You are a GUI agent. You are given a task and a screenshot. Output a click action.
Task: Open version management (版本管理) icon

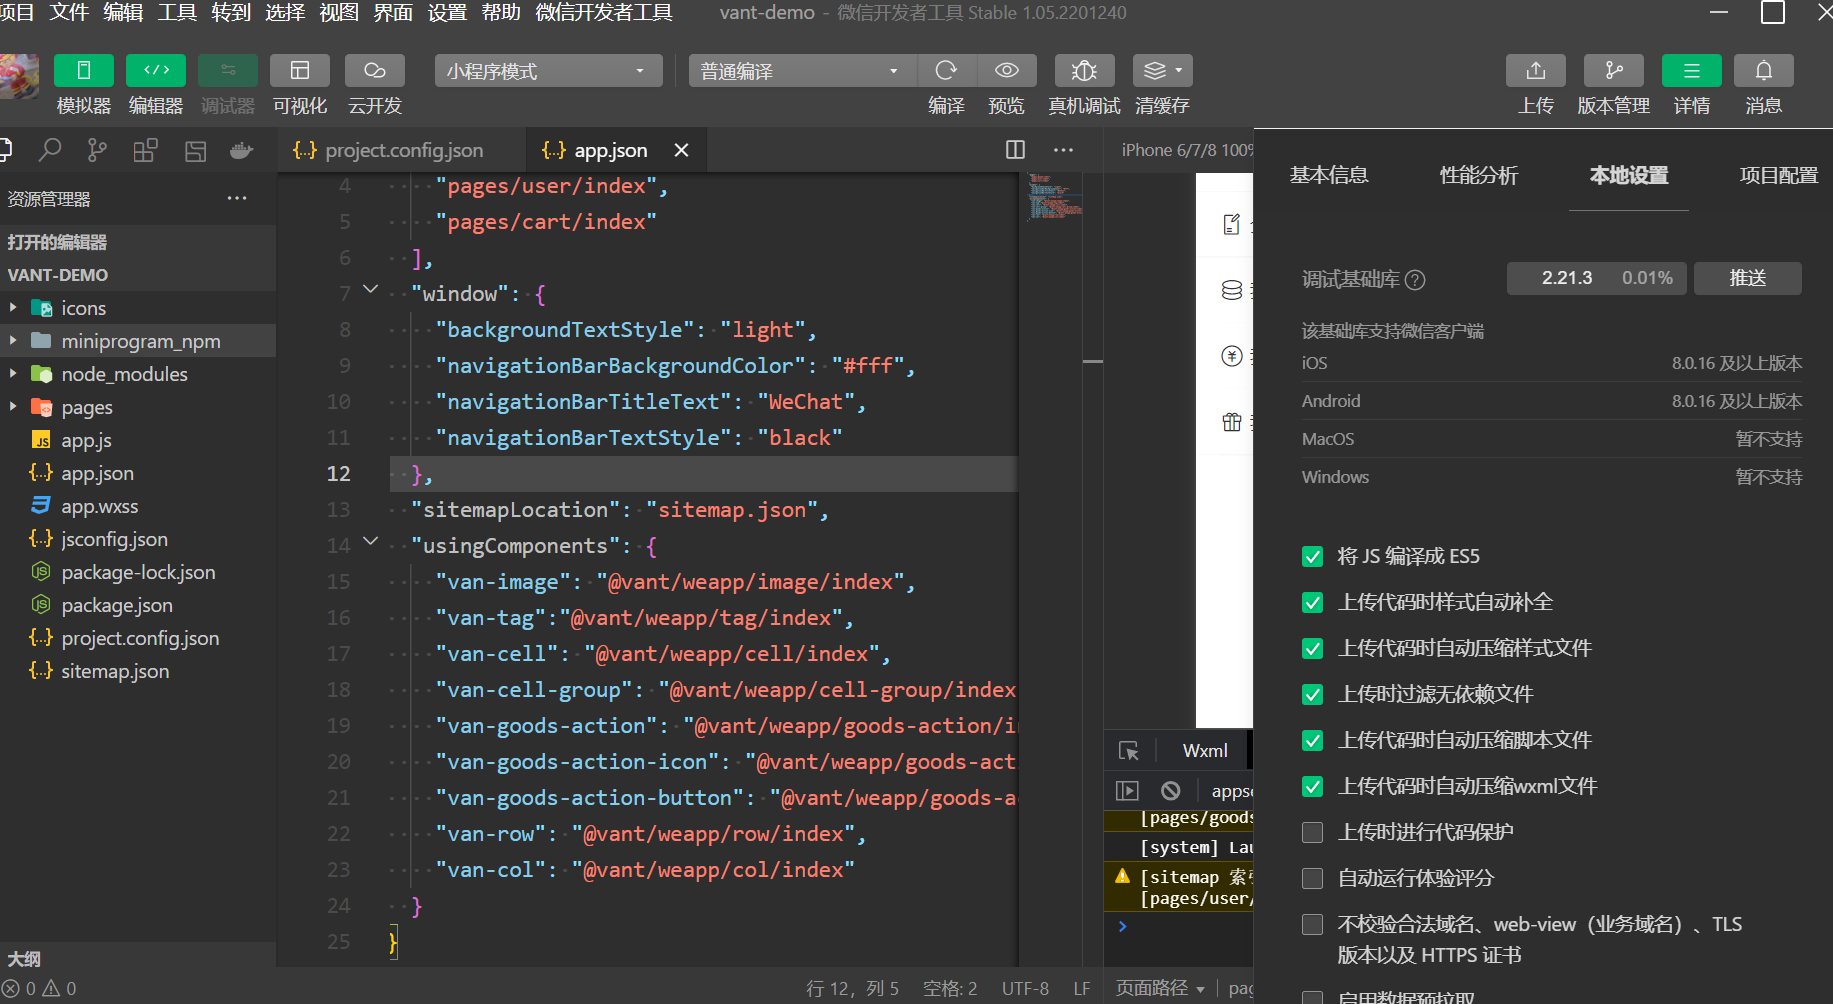1614,71
